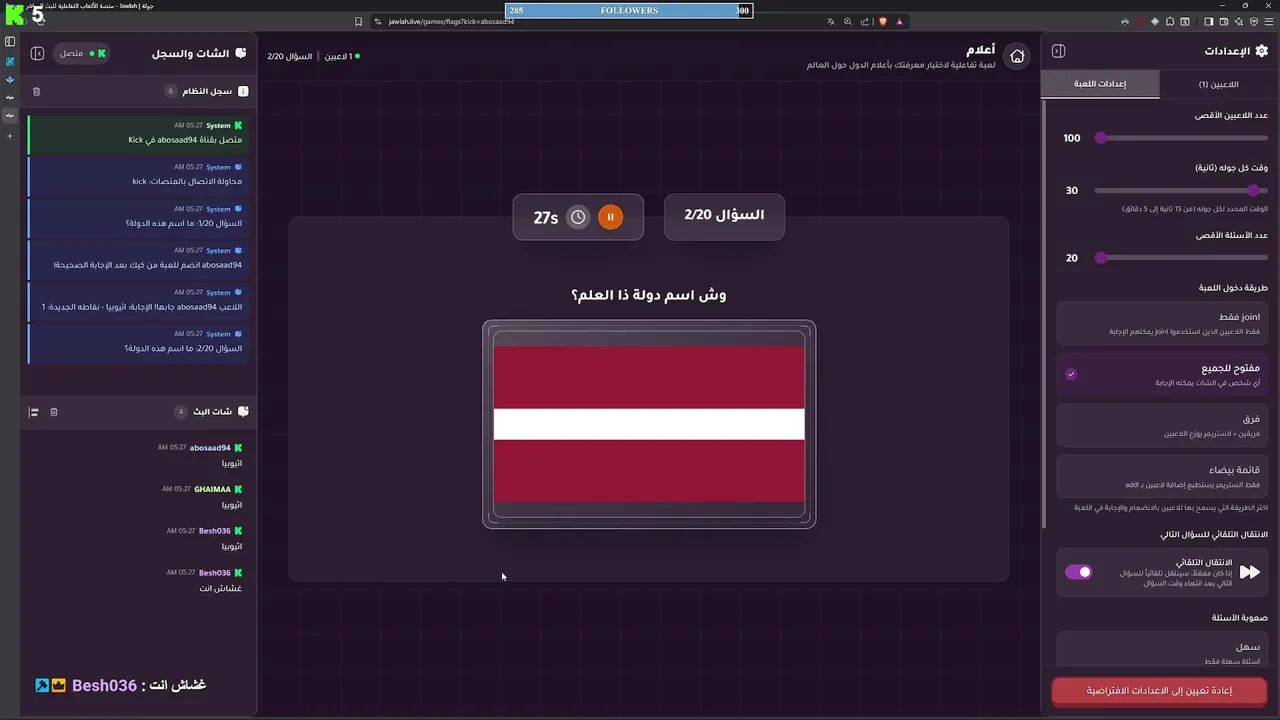The width and height of the screenshot is (1280, 720).
Task: Adjust the max players slider (100)
Action: click(1181, 138)
